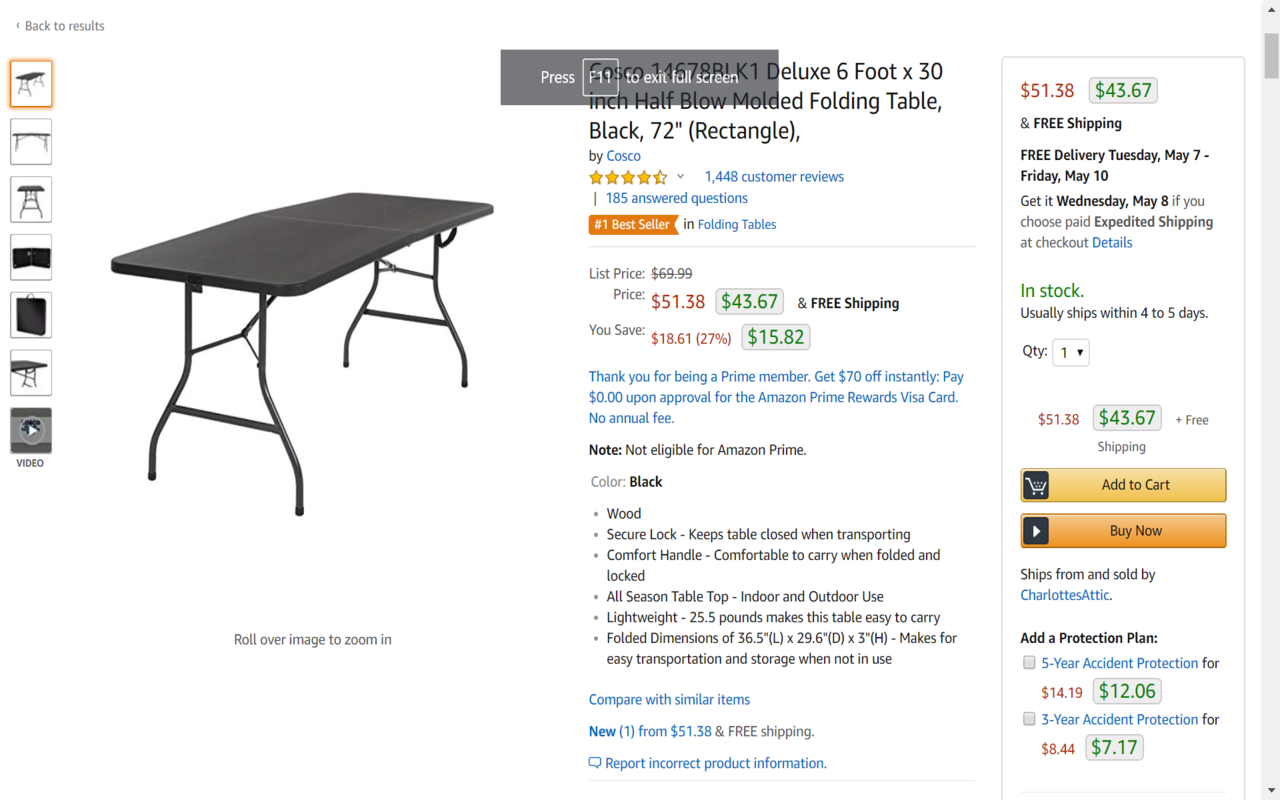Click the Back to results arrow

point(17,26)
